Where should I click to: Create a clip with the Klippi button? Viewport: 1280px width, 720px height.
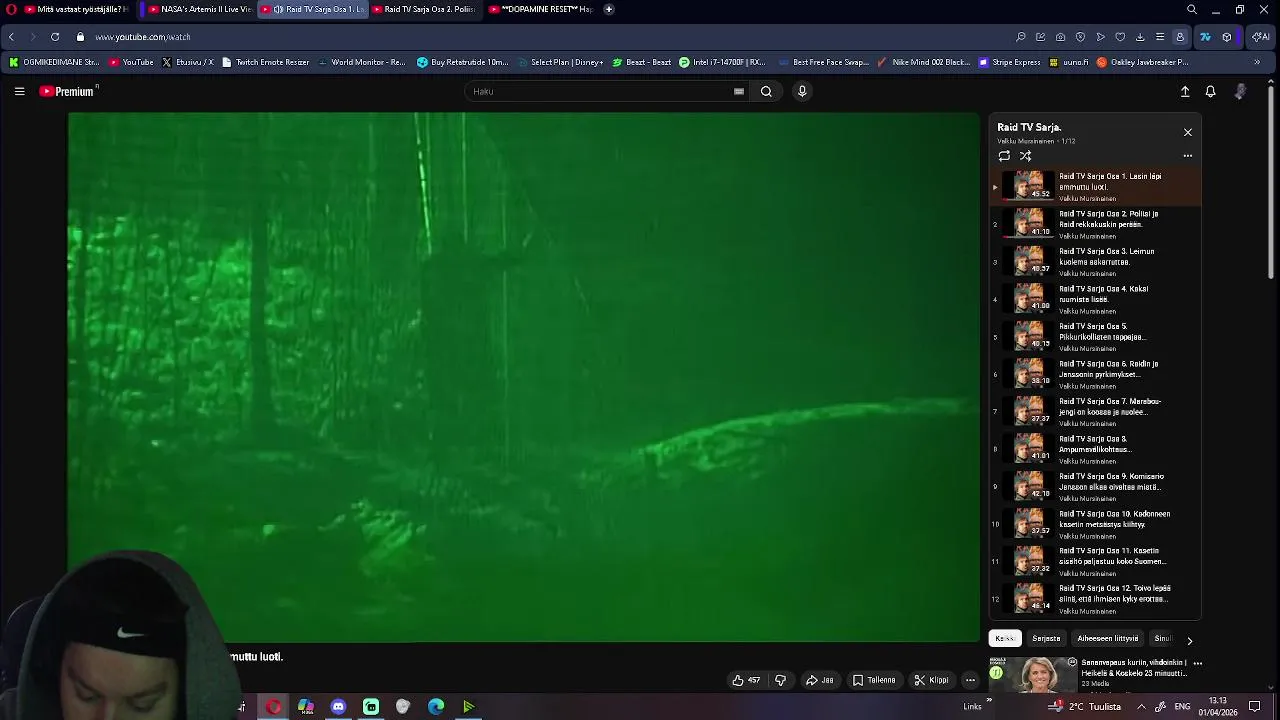(931, 680)
